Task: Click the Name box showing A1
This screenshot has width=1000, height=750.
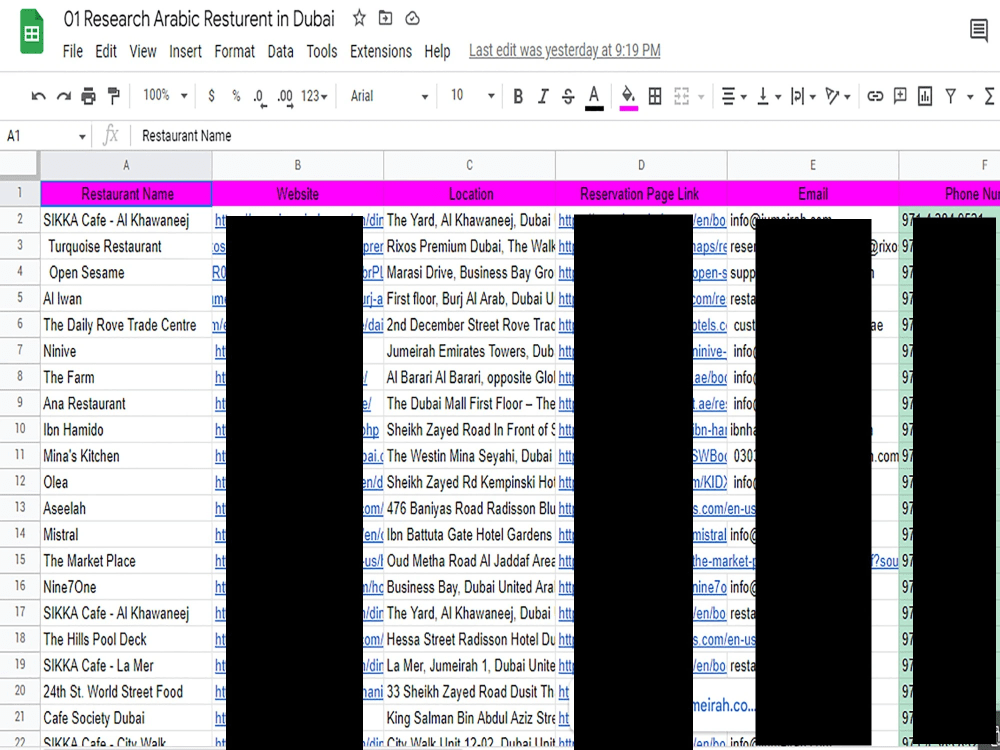Action: click(46, 136)
